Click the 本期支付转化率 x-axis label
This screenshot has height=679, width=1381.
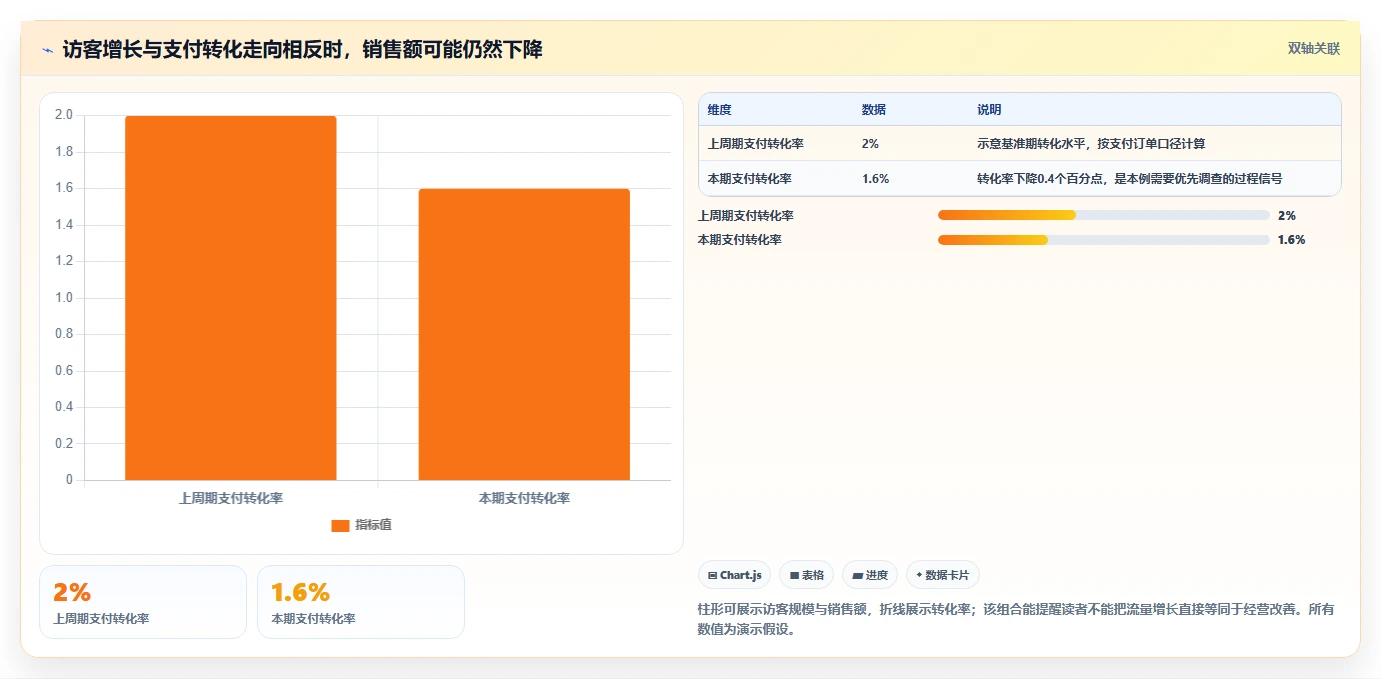[524, 498]
